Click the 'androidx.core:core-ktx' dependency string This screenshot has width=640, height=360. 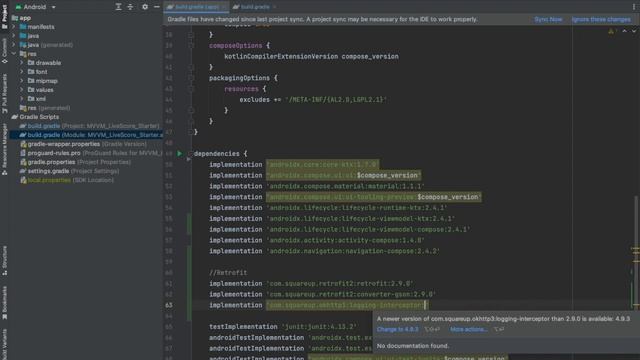[x=322, y=164]
